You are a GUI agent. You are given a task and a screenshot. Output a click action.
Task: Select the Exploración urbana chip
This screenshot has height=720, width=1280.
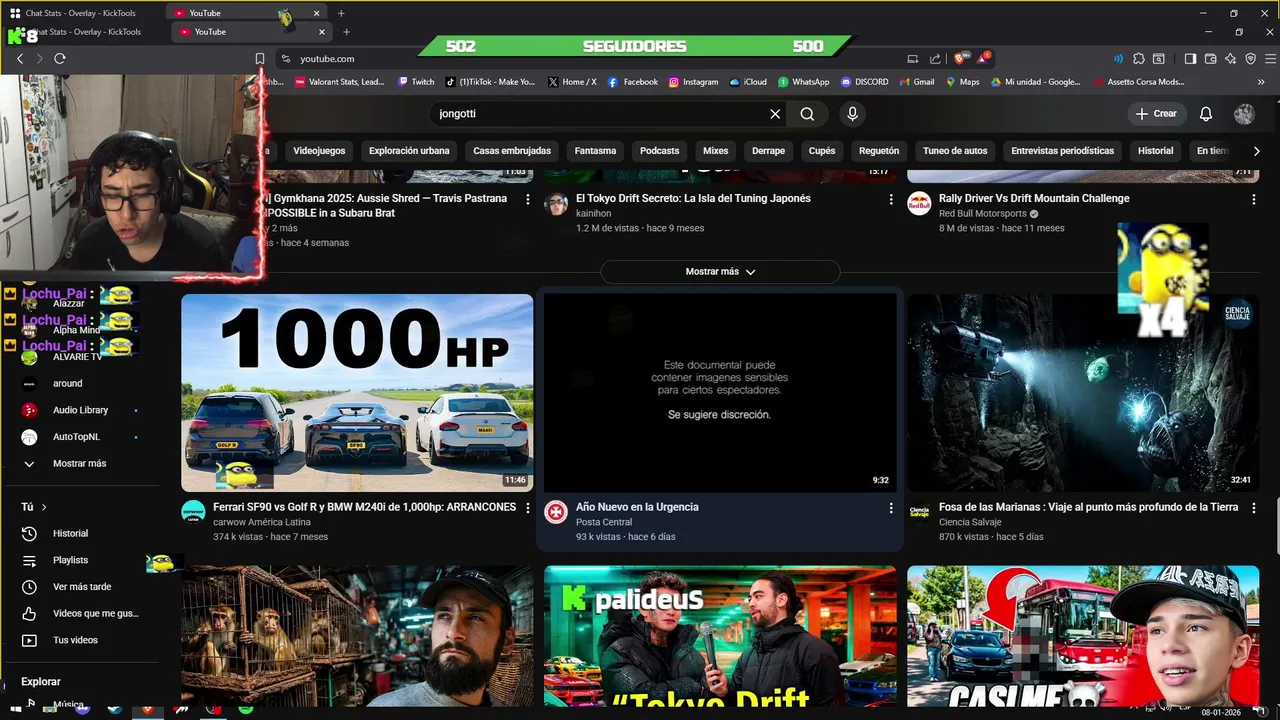click(409, 151)
